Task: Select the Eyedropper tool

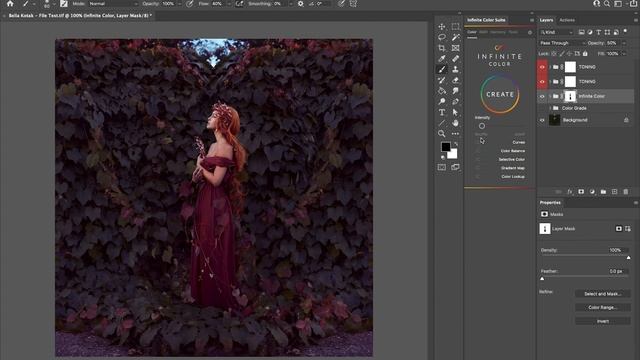Action: coord(442,59)
